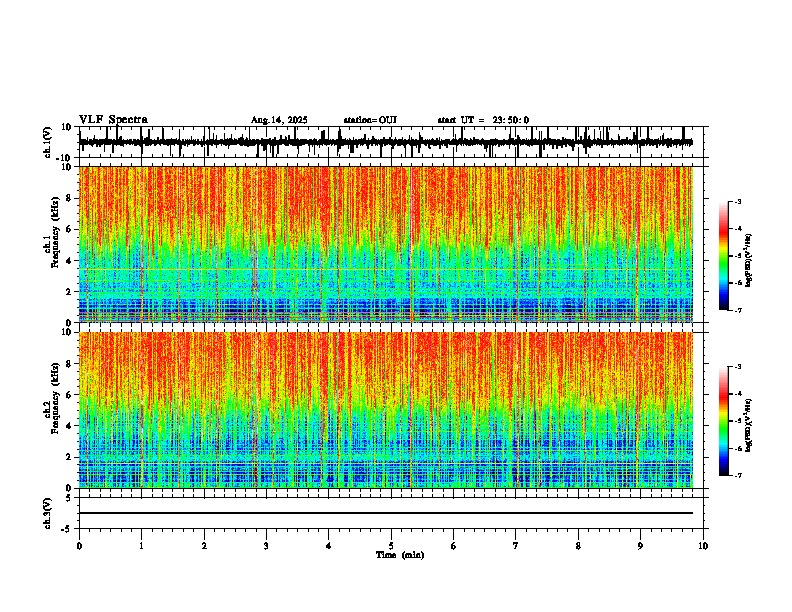
Task: Click the ch.2 spectrogram panel
Action: 386,410
